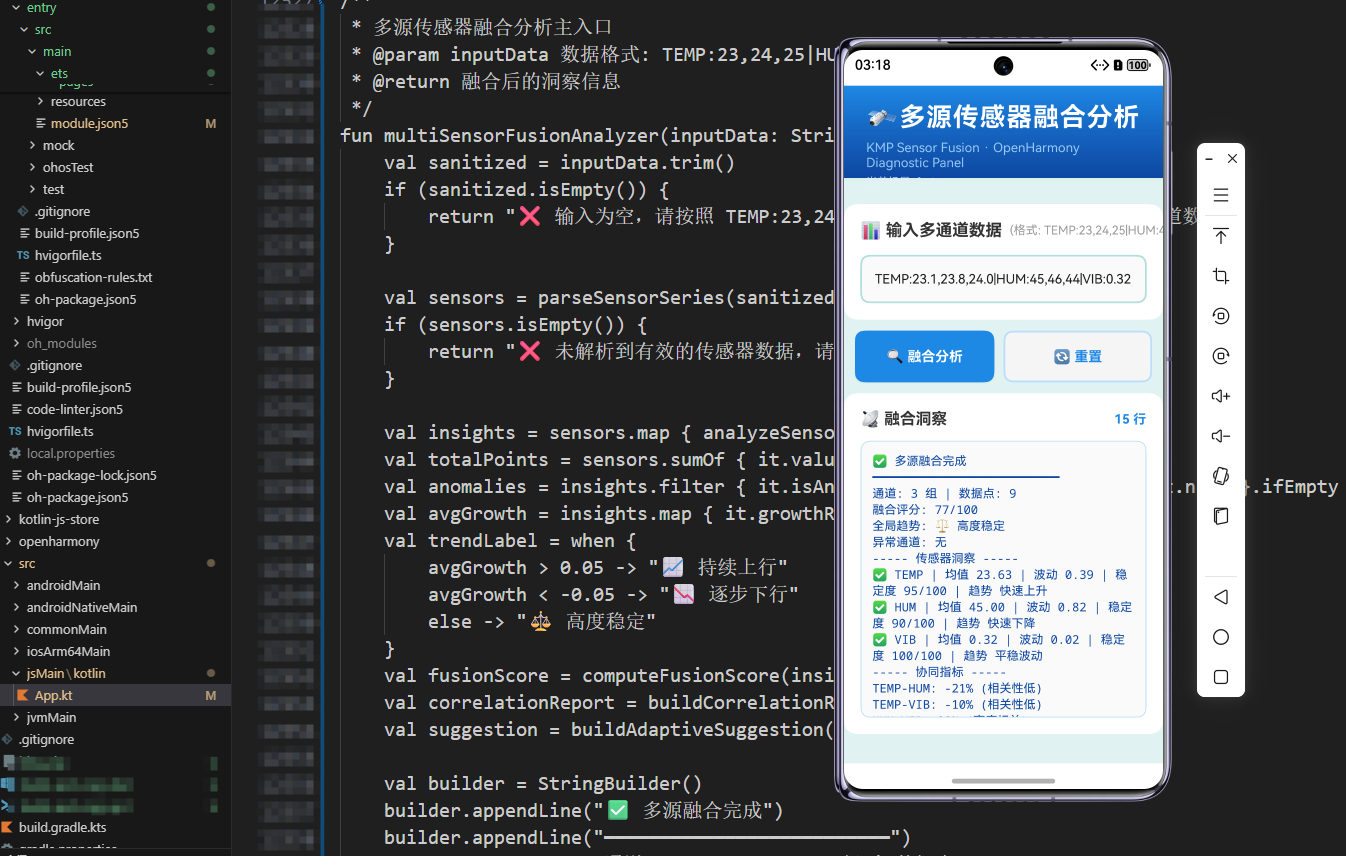Viewport: 1346px width, 856px height.
Task: Rotate emulator clockwise
Action: tap(1220, 356)
